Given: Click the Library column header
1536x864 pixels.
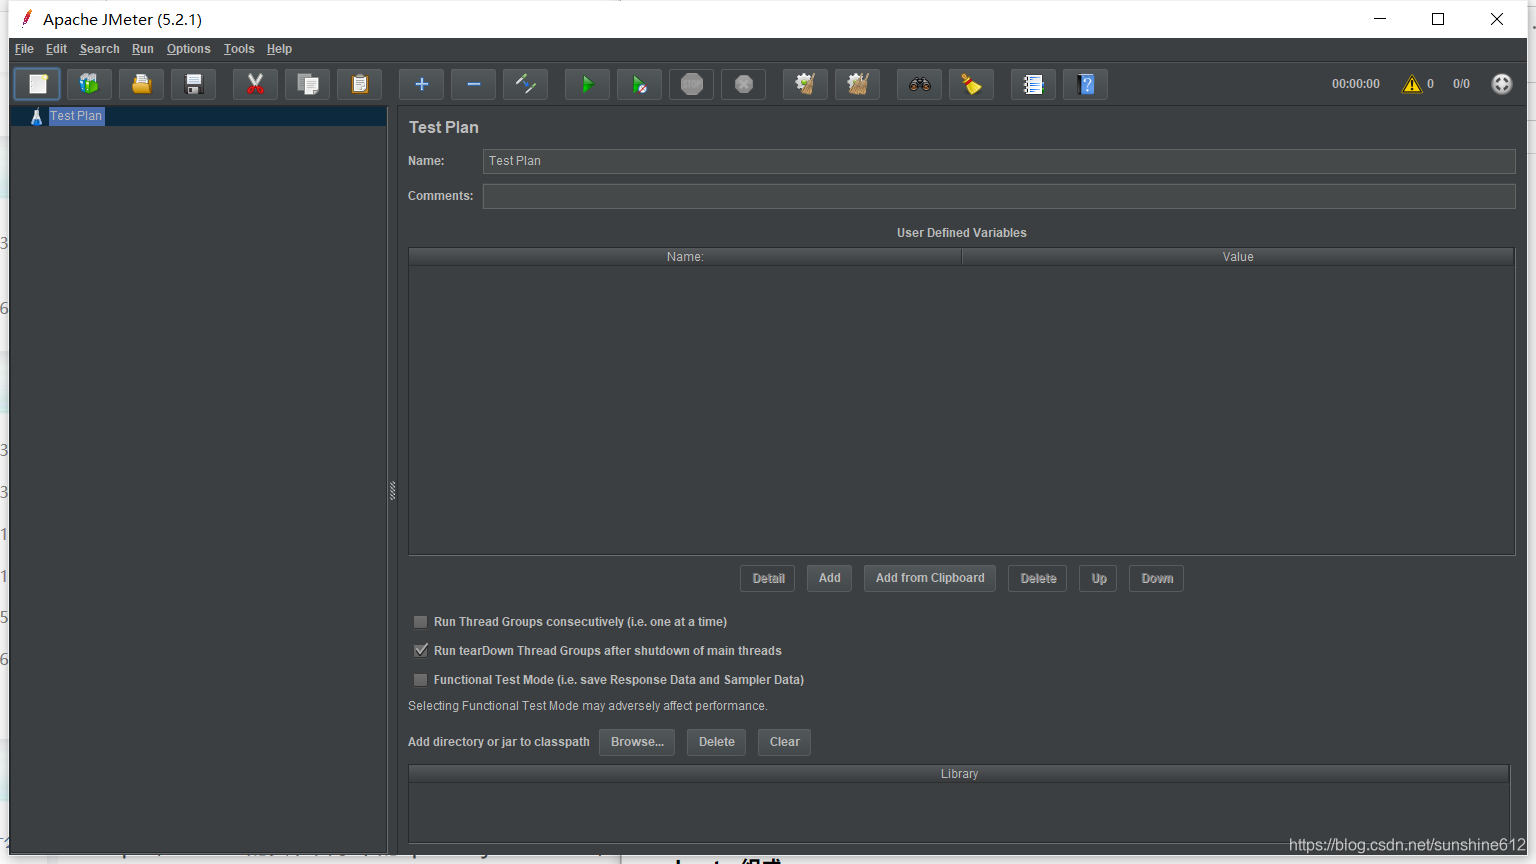Looking at the screenshot, I should pos(959,774).
